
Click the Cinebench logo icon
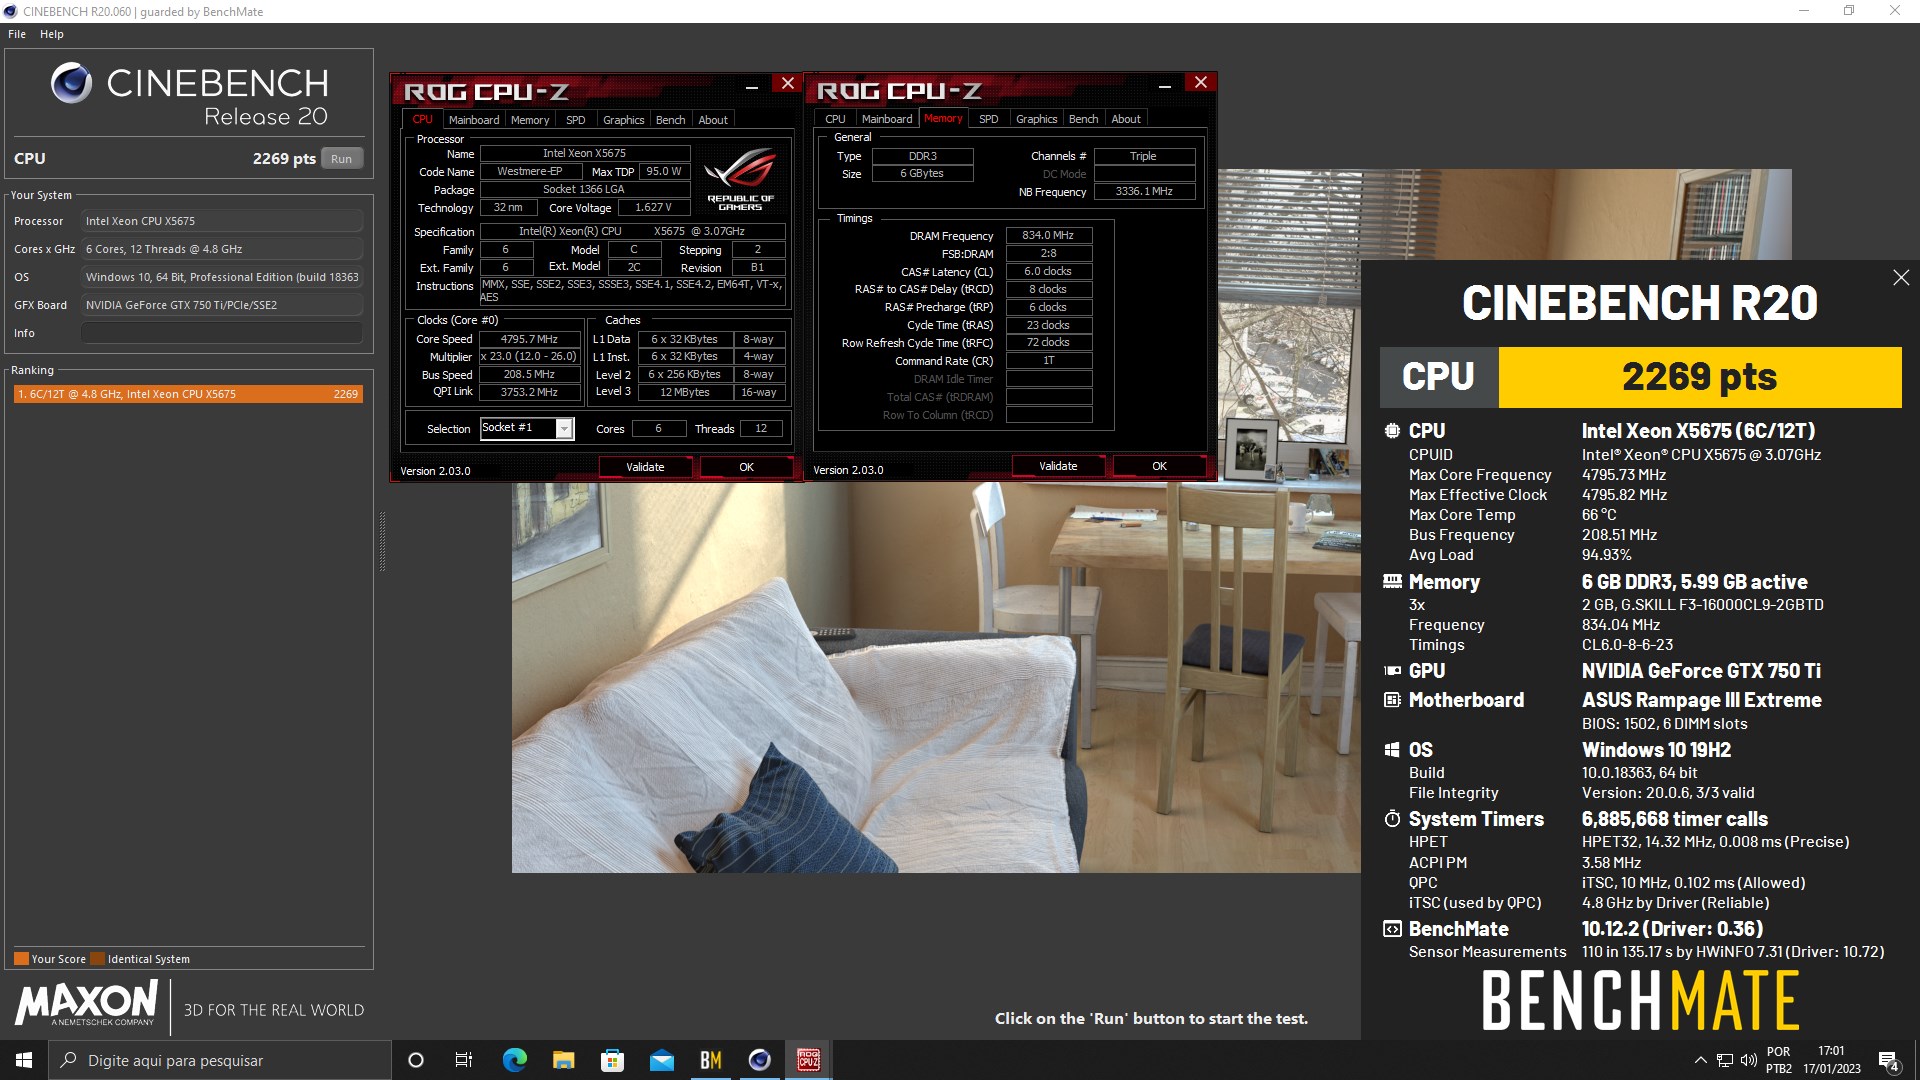coord(71,84)
